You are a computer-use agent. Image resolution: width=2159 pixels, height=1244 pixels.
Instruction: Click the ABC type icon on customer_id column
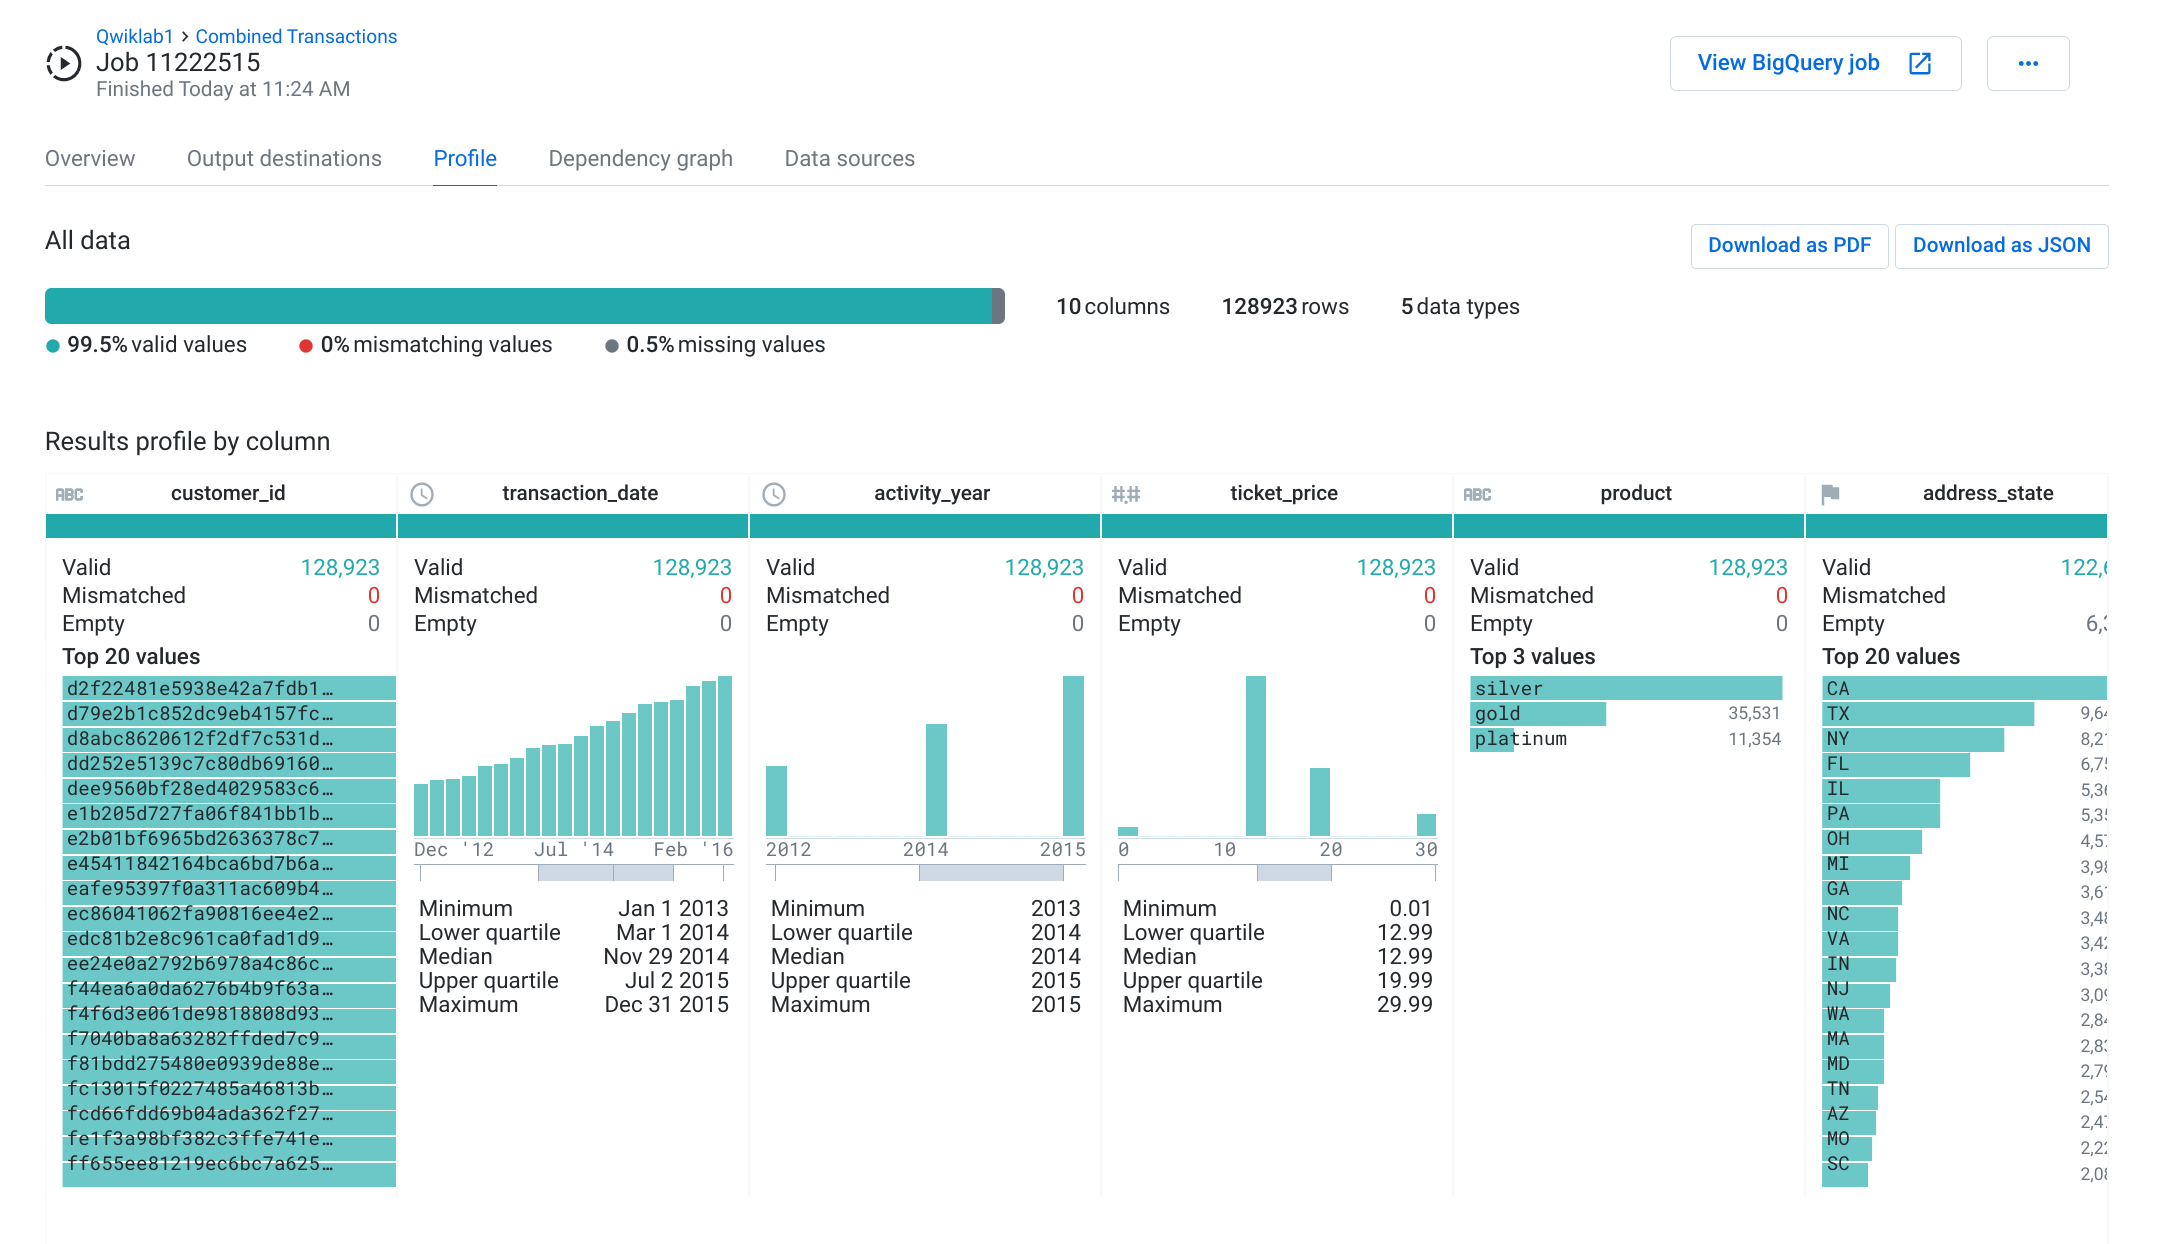coord(70,493)
